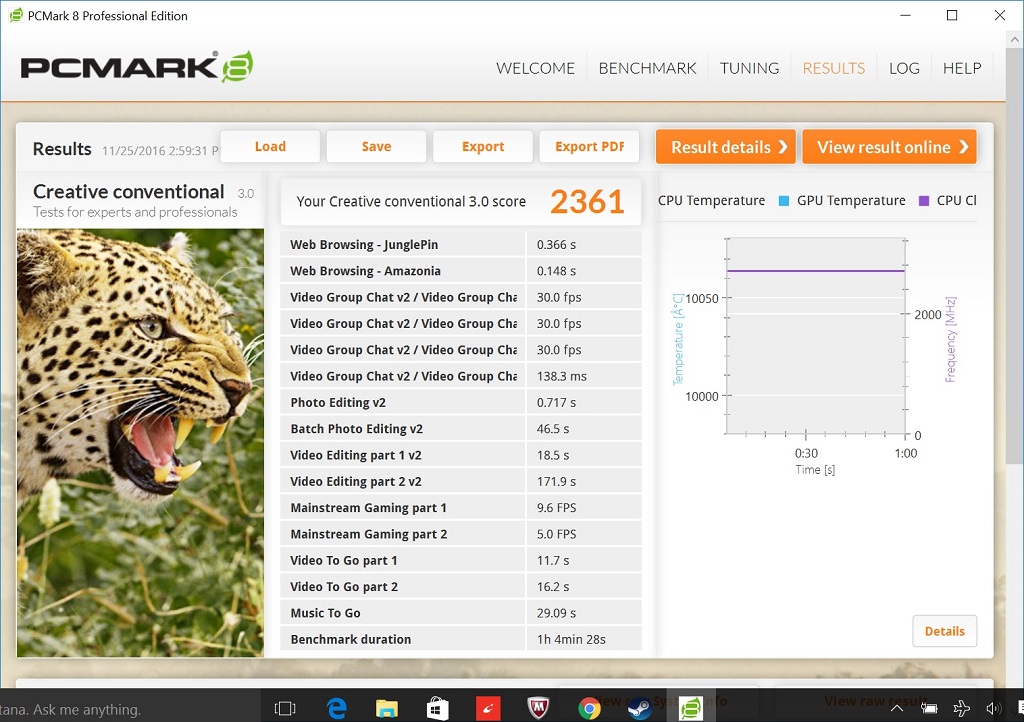
Task: Click the purple frequency line in the chart
Action: click(816, 270)
